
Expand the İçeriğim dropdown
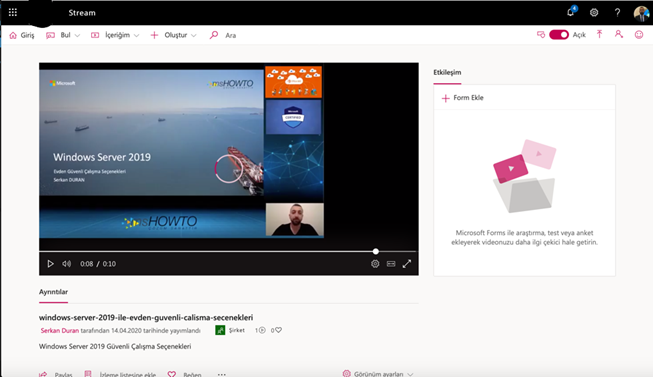point(115,35)
